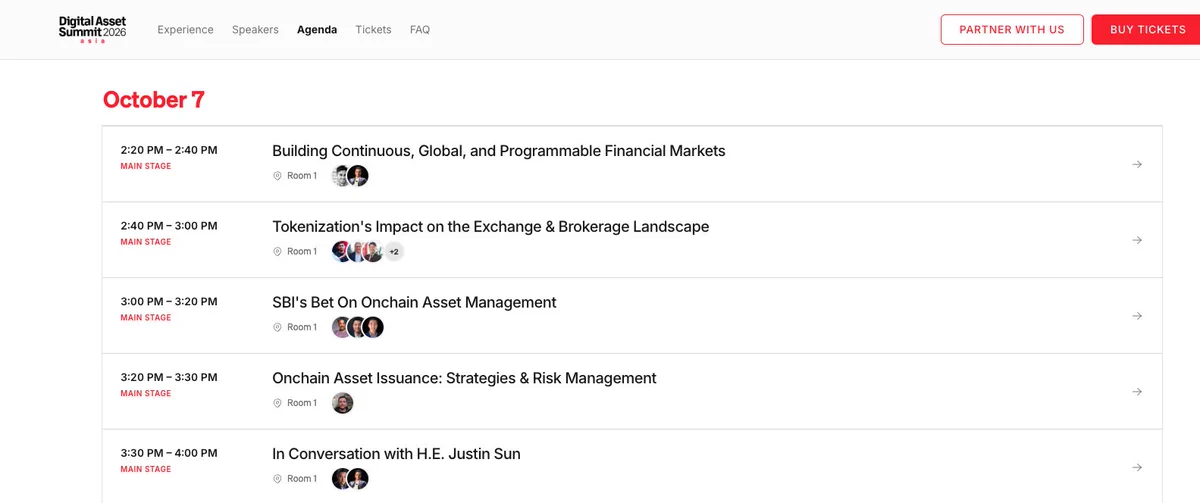The width and height of the screenshot is (1200, 503).
Task: Click arrow for Tokenization's Impact session row
Action: coord(1137,240)
